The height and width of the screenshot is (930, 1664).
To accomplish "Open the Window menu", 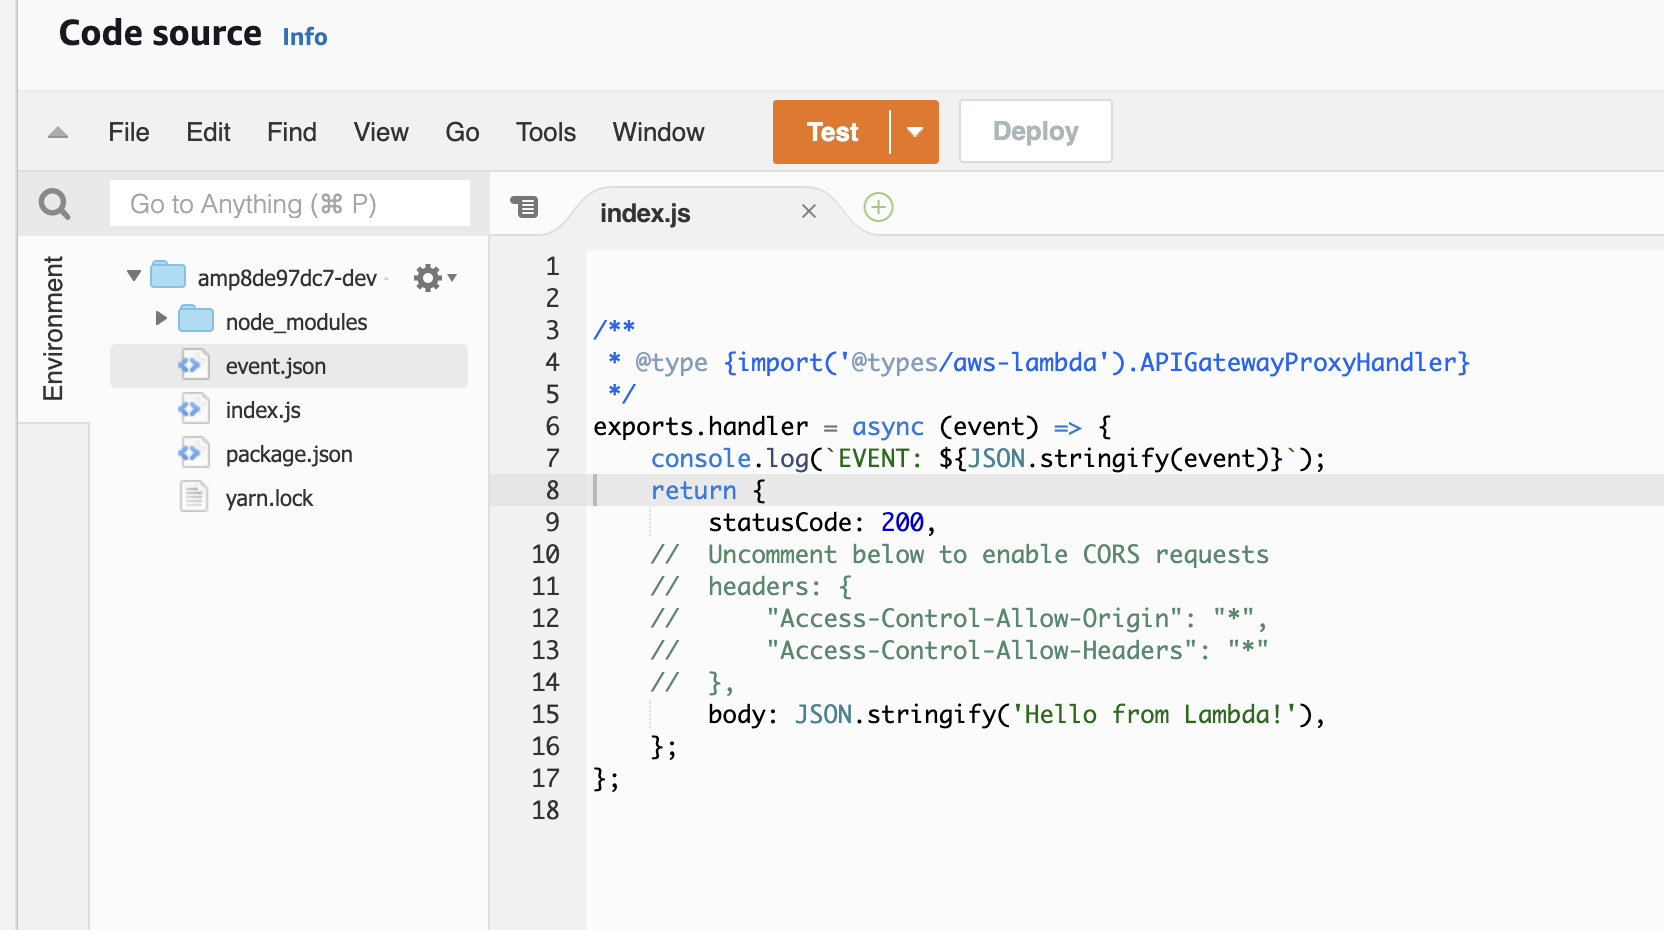I will tap(659, 132).
